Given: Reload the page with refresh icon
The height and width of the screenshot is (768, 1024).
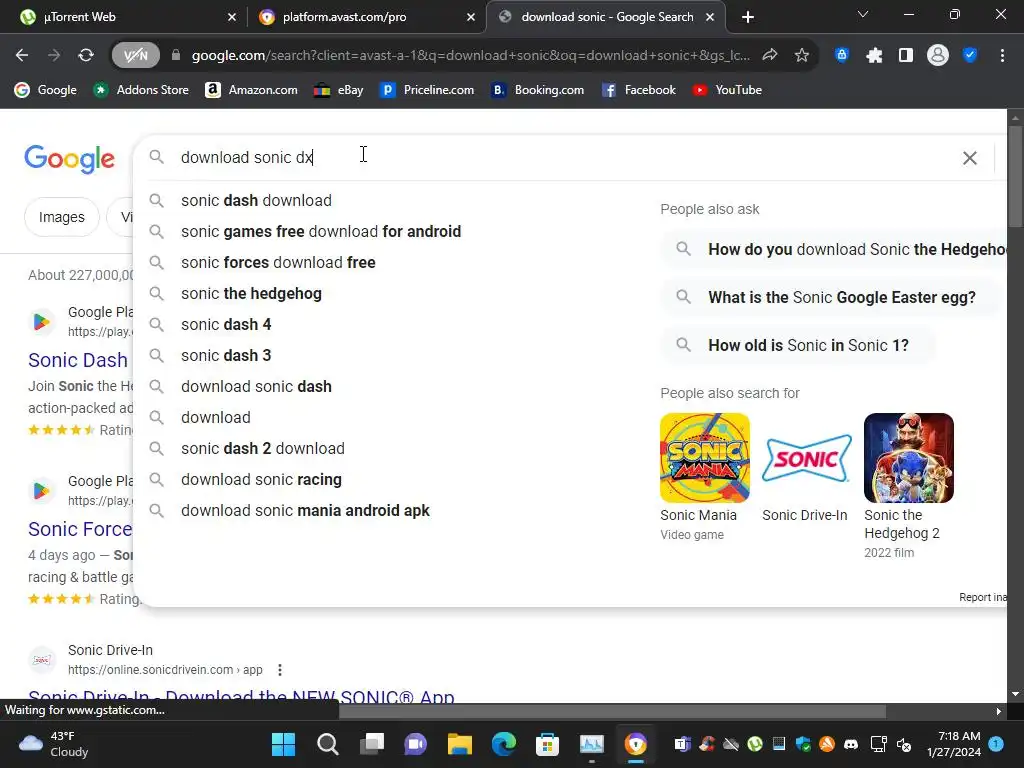Looking at the screenshot, I should (x=86, y=56).
